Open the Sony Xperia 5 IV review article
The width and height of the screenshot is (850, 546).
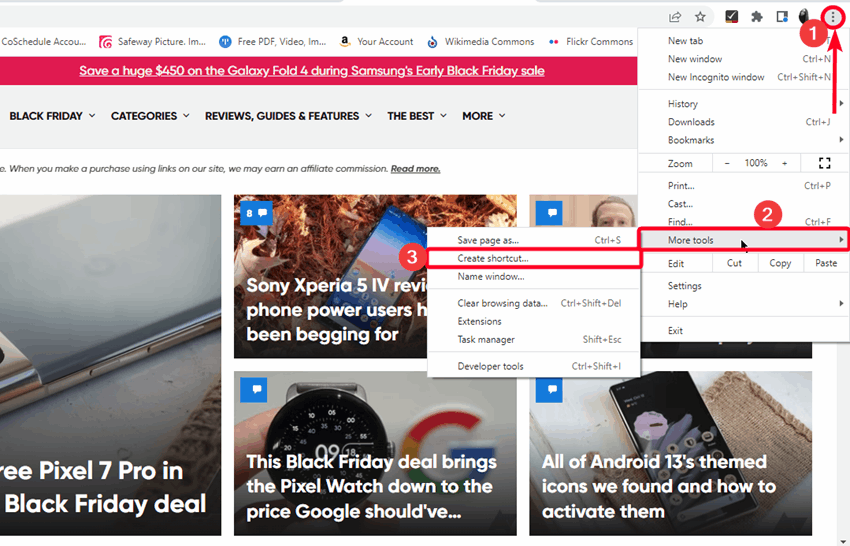(336, 310)
